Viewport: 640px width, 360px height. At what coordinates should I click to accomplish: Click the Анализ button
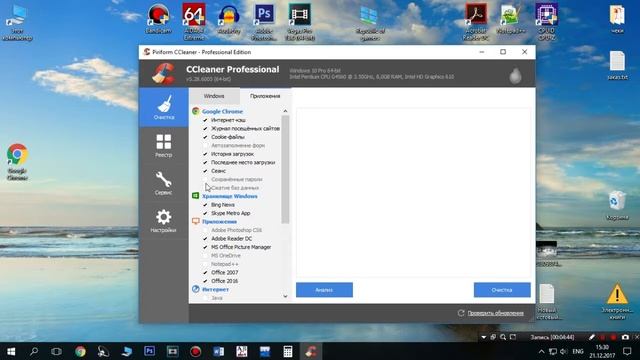coord(324,290)
